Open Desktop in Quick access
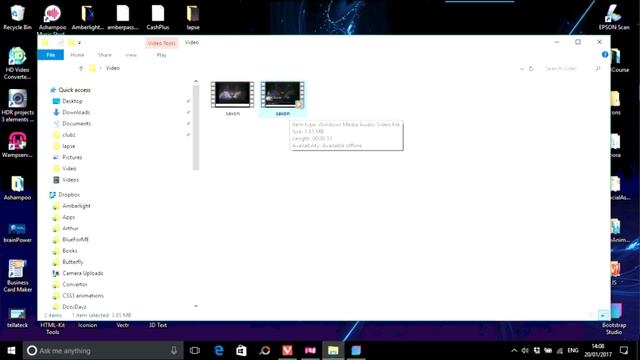The image size is (640, 360). tap(72, 101)
